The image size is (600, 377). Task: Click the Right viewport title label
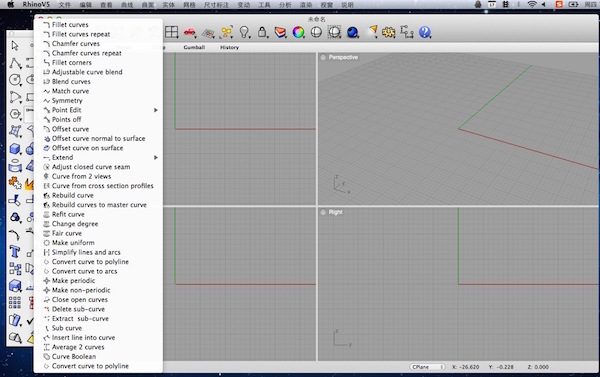point(335,212)
